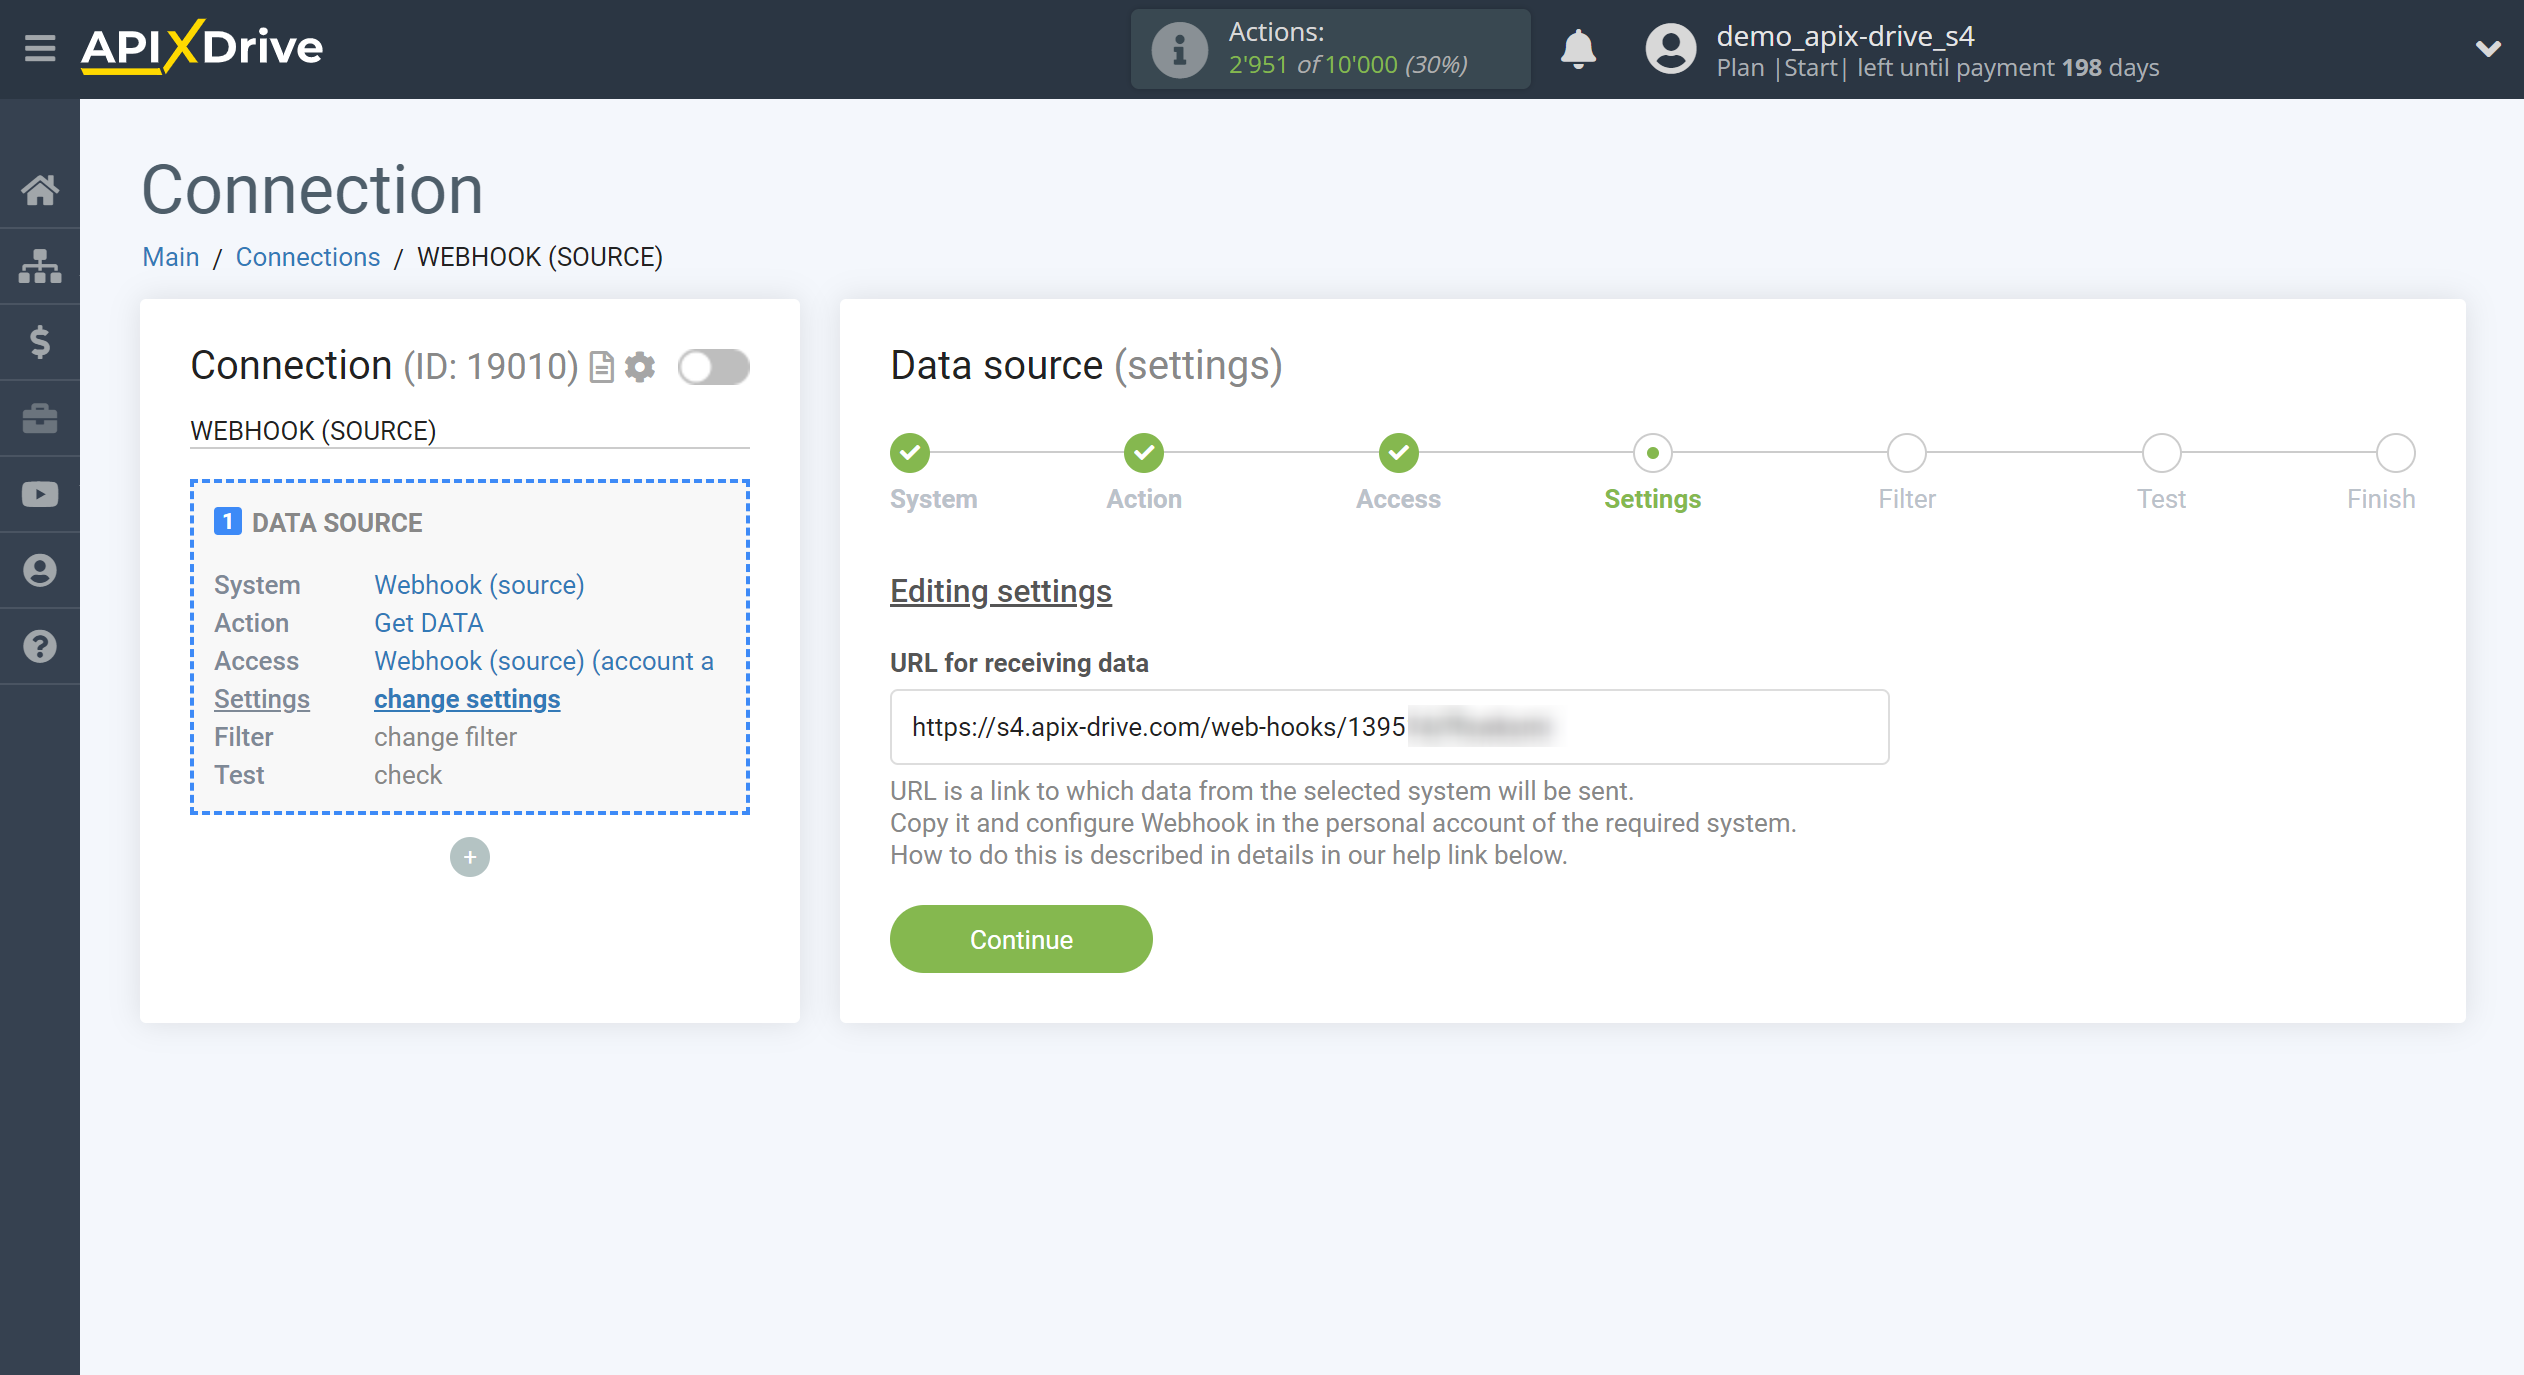
Task: Select the Finish step
Action: click(2396, 453)
